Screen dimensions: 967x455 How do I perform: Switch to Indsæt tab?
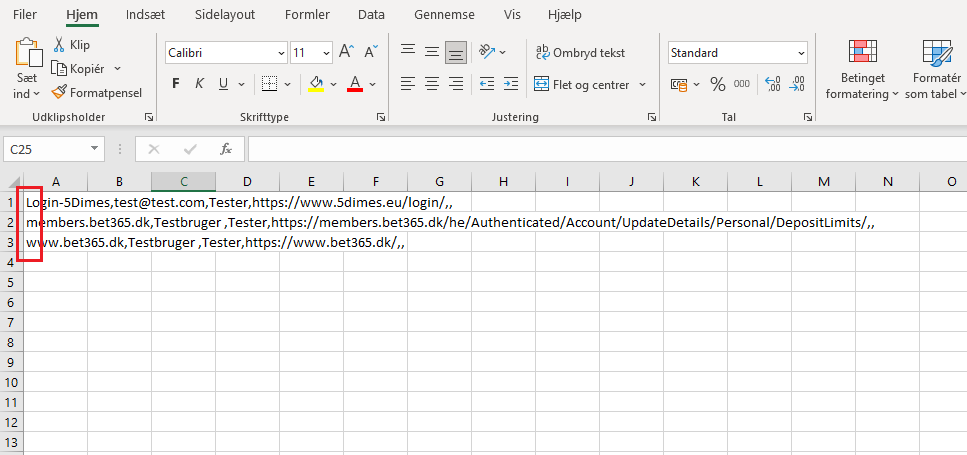coord(146,14)
